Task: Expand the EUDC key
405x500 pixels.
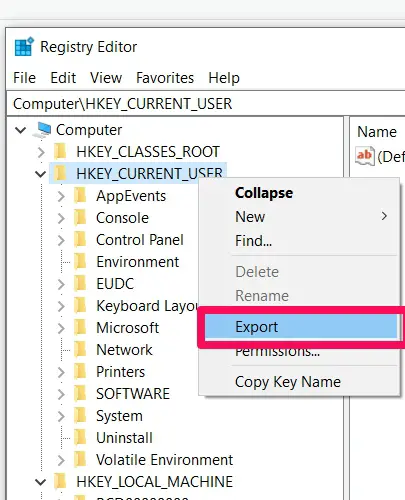Action: [x=61, y=284]
